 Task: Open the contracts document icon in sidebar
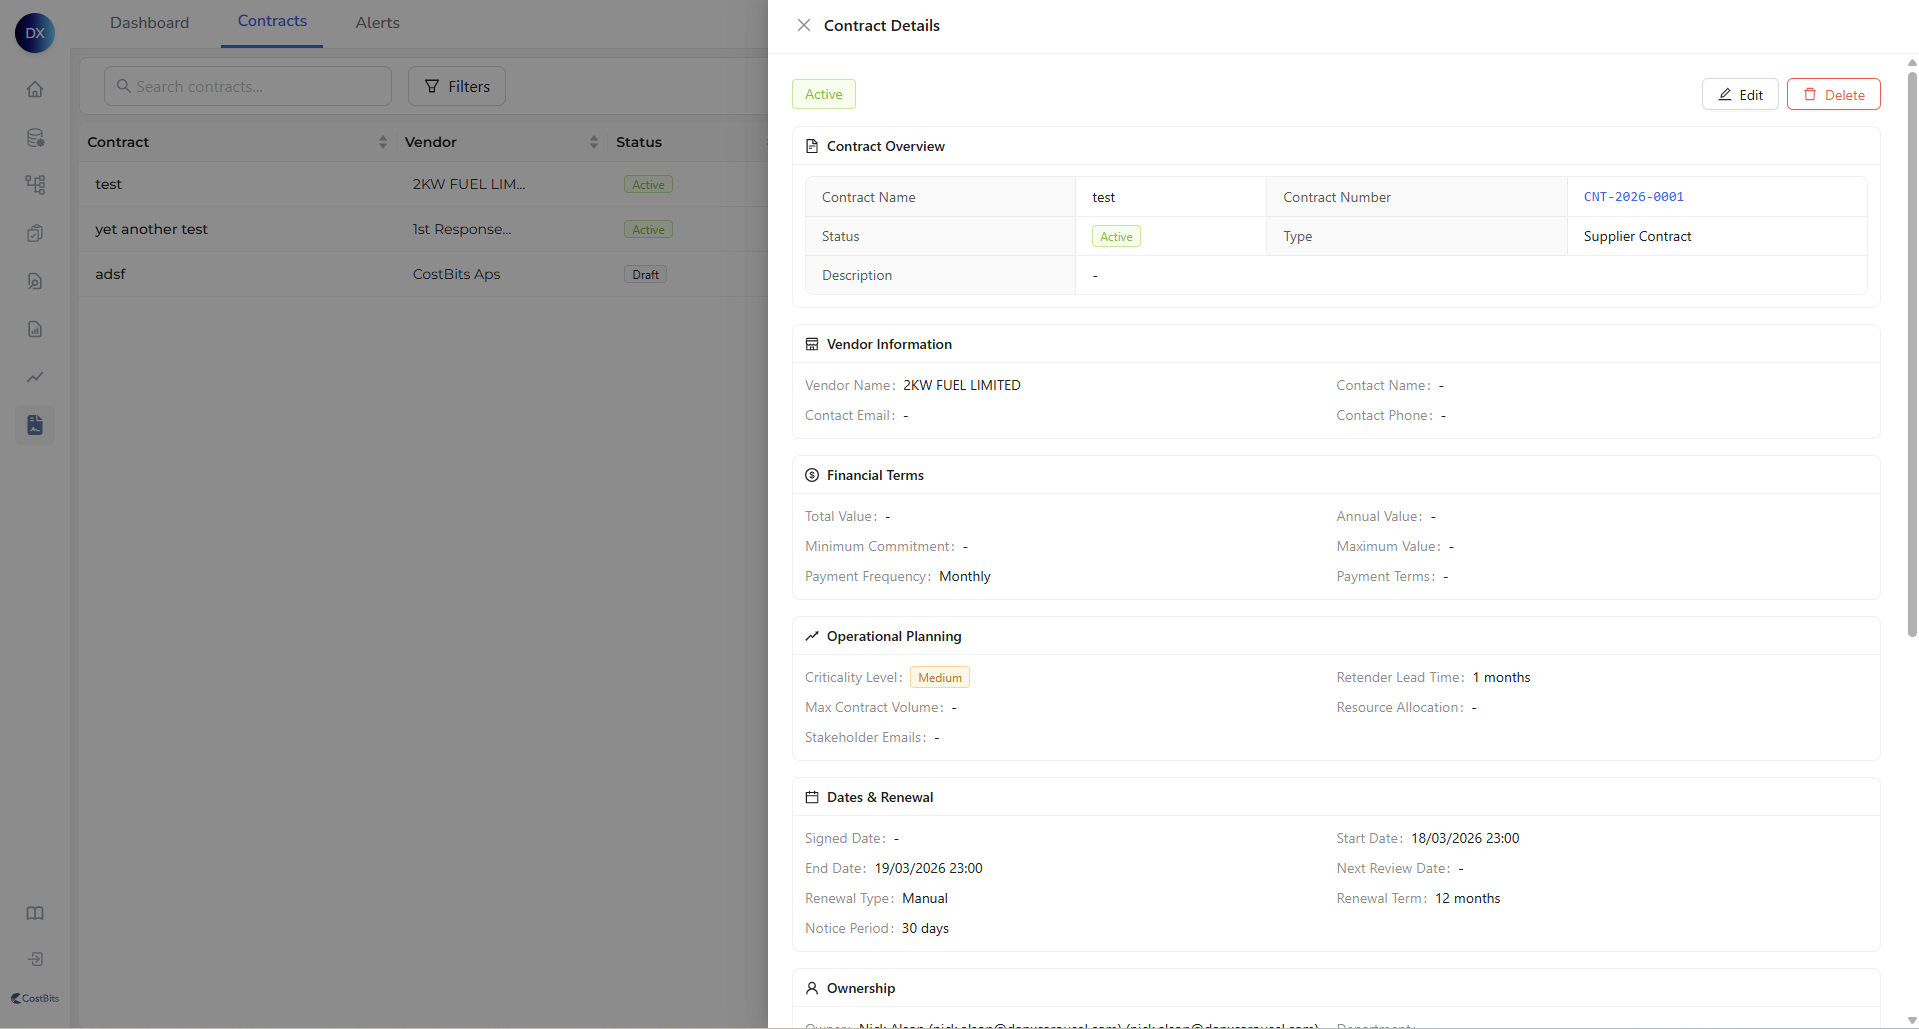(x=35, y=426)
